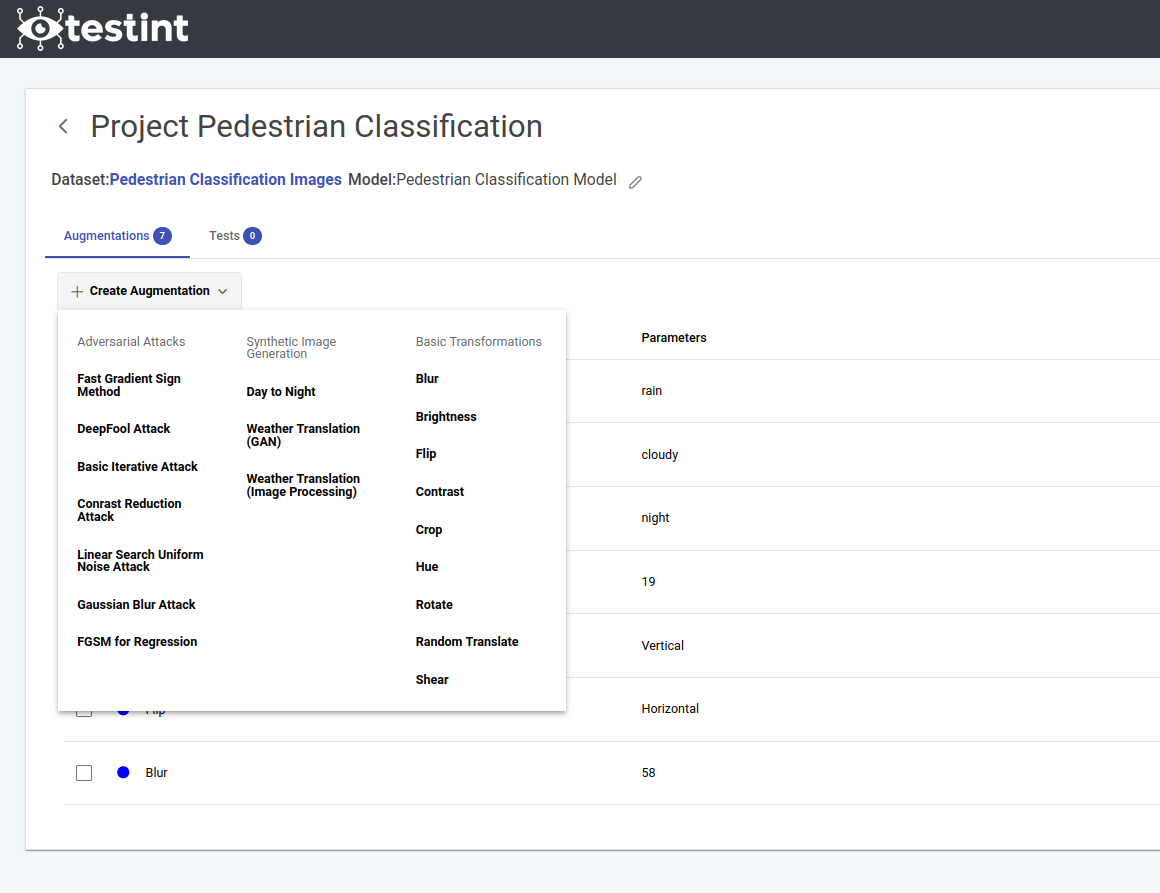Image resolution: width=1160 pixels, height=893 pixels.
Task: Click the Augmentations count badge showing 7
Action: (x=162, y=236)
